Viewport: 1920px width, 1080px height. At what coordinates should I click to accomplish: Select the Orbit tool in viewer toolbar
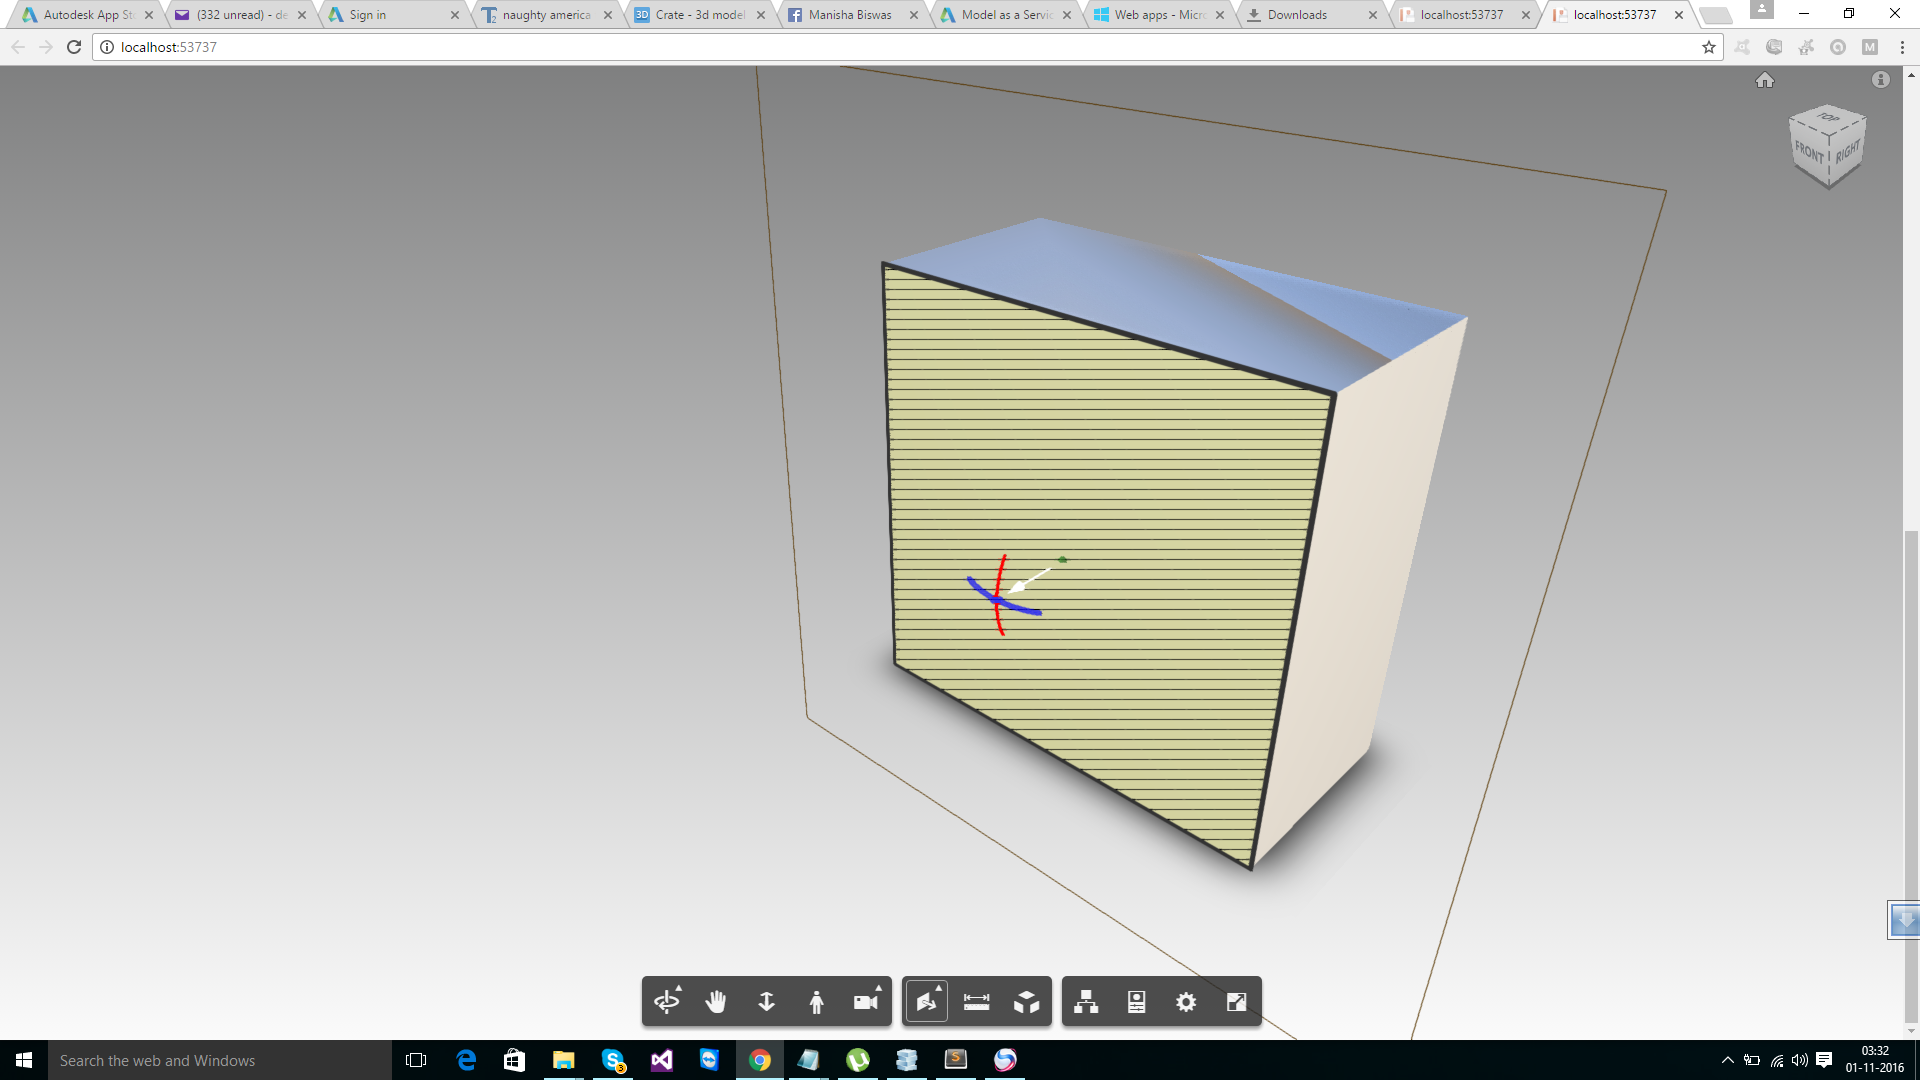(666, 1002)
